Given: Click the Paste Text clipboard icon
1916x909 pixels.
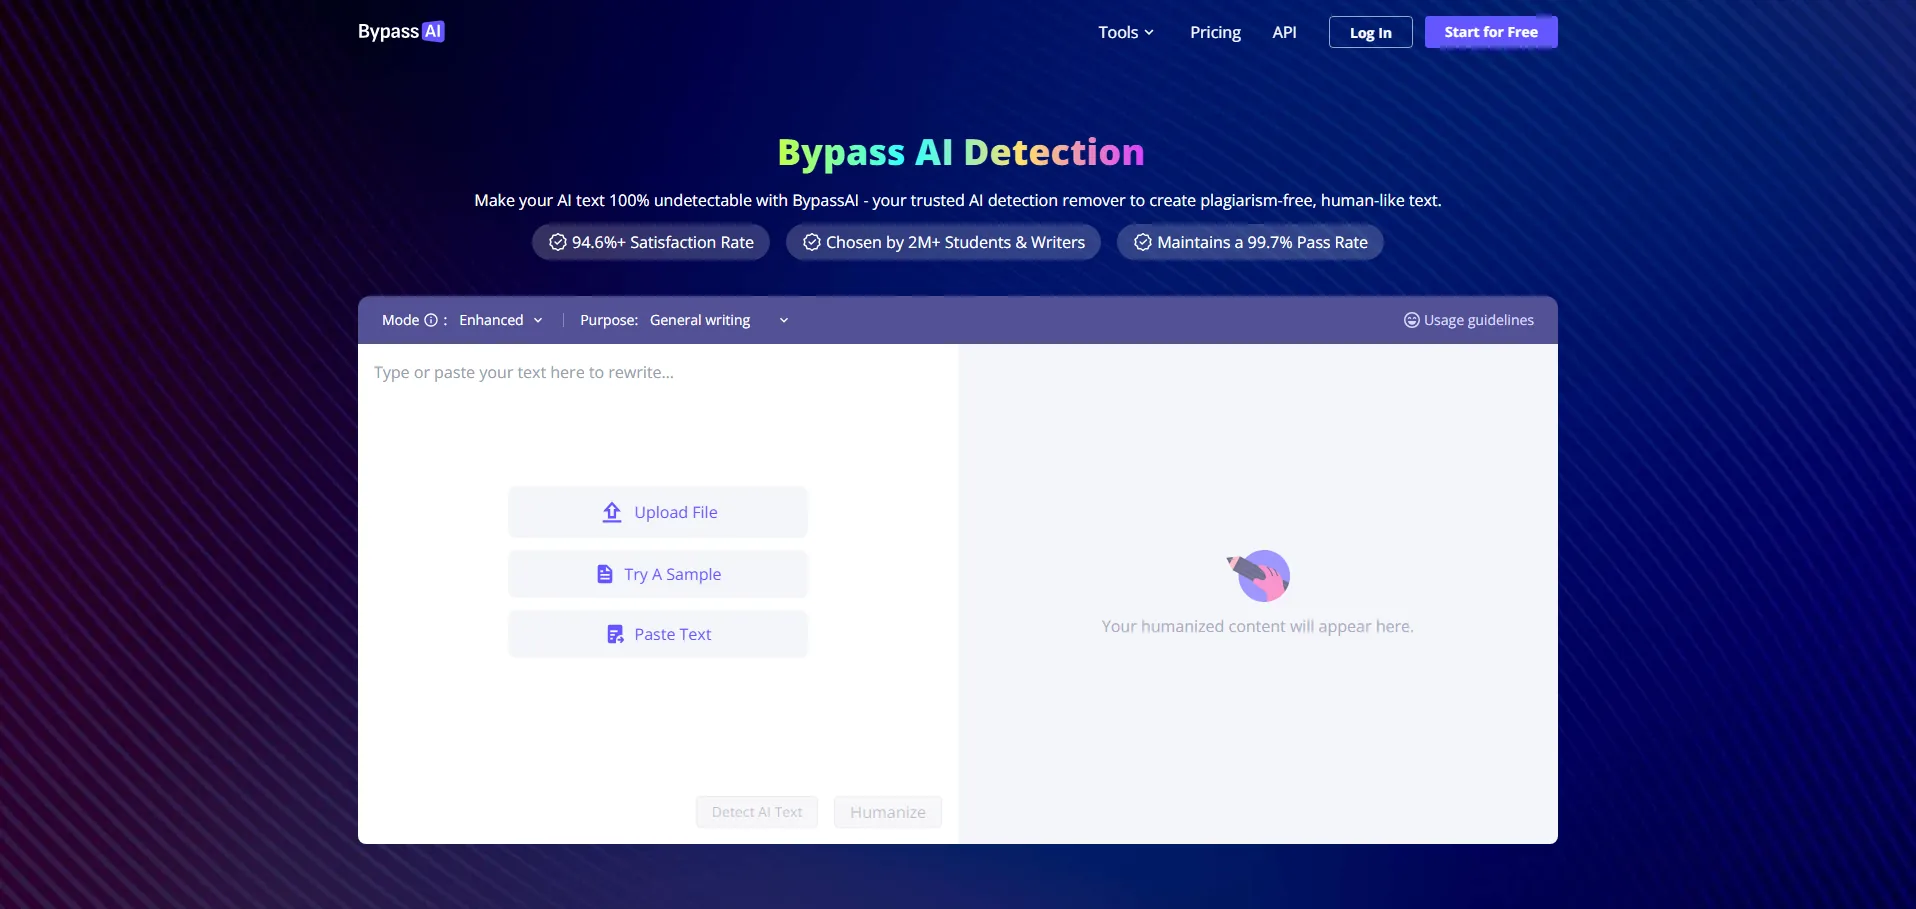Looking at the screenshot, I should point(615,634).
